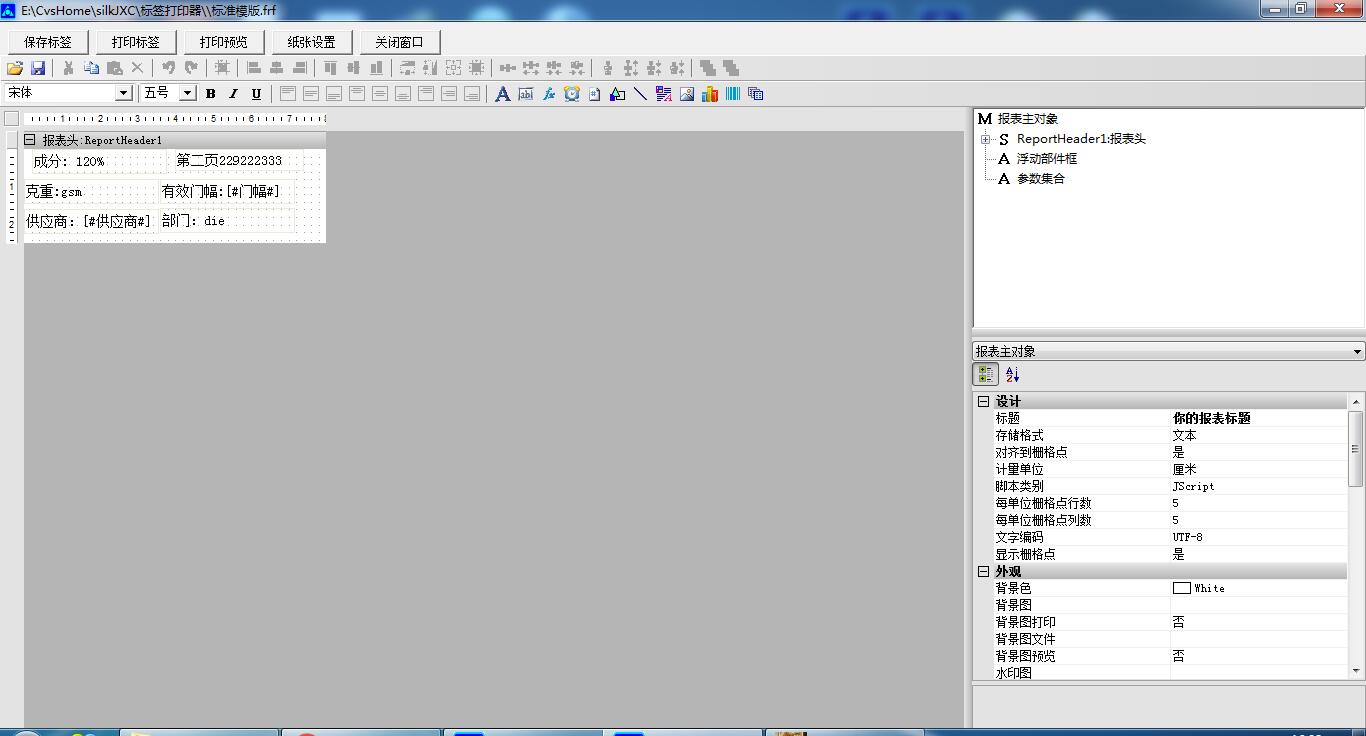Screen dimensions: 1366x736
Task: Select the 浮动部件框 tree node
Action: (x=1047, y=159)
